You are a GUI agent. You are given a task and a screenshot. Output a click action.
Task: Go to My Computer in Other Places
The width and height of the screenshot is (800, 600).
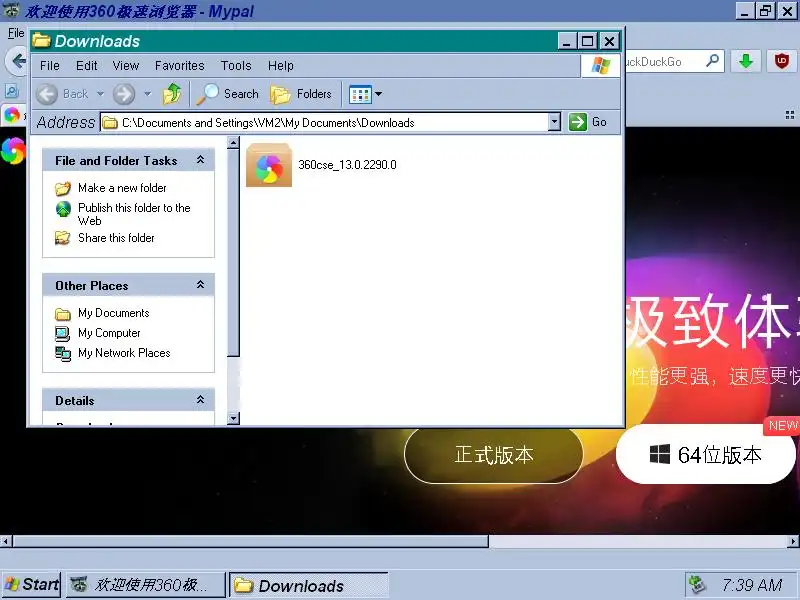[109, 333]
